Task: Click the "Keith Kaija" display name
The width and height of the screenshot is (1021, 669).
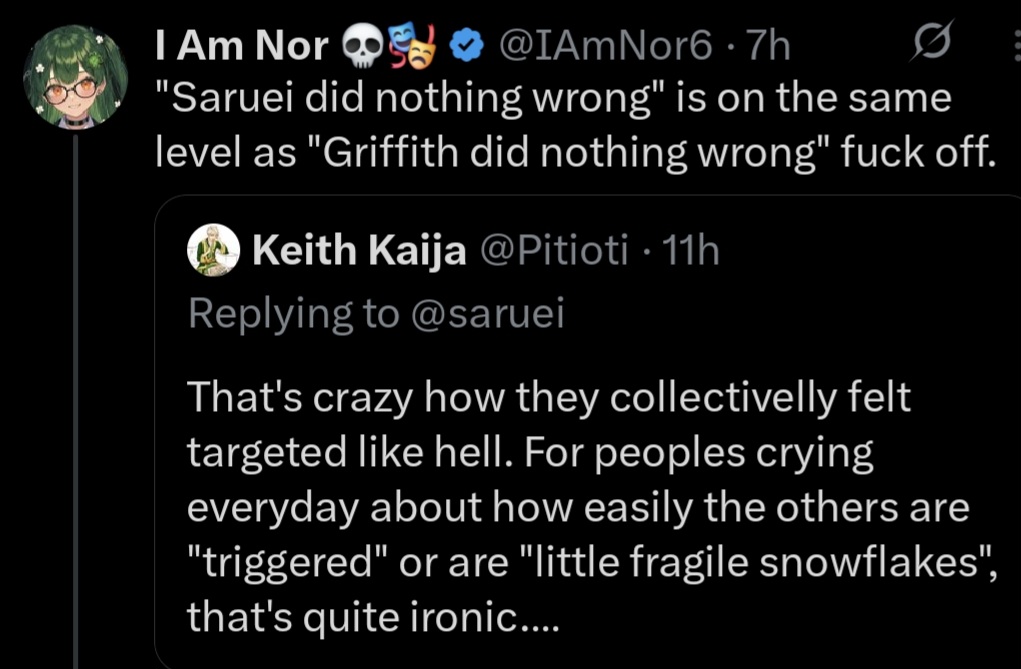Action: point(360,251)
